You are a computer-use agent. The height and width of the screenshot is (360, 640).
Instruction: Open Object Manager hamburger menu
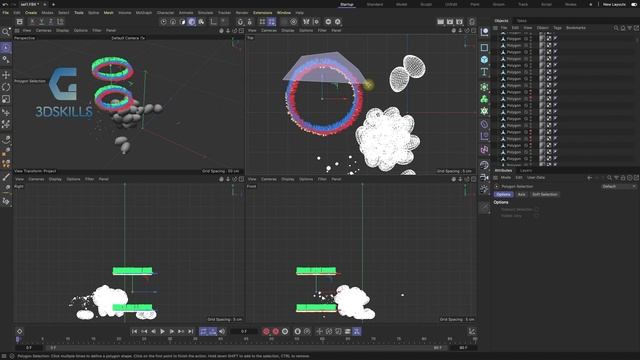coord(495,28)
